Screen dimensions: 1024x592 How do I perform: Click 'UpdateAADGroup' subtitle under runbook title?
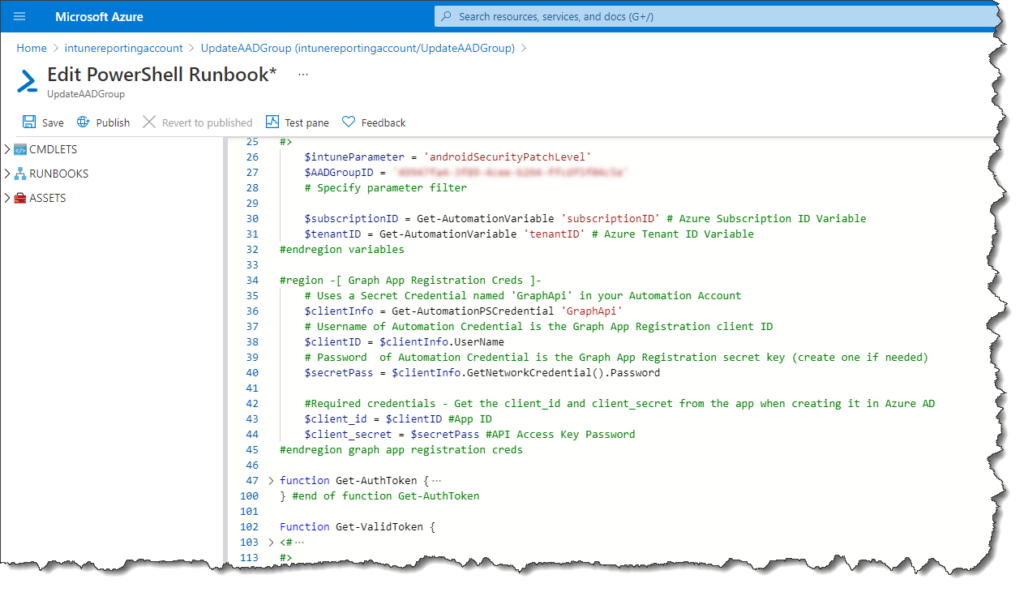coord(86,94)
